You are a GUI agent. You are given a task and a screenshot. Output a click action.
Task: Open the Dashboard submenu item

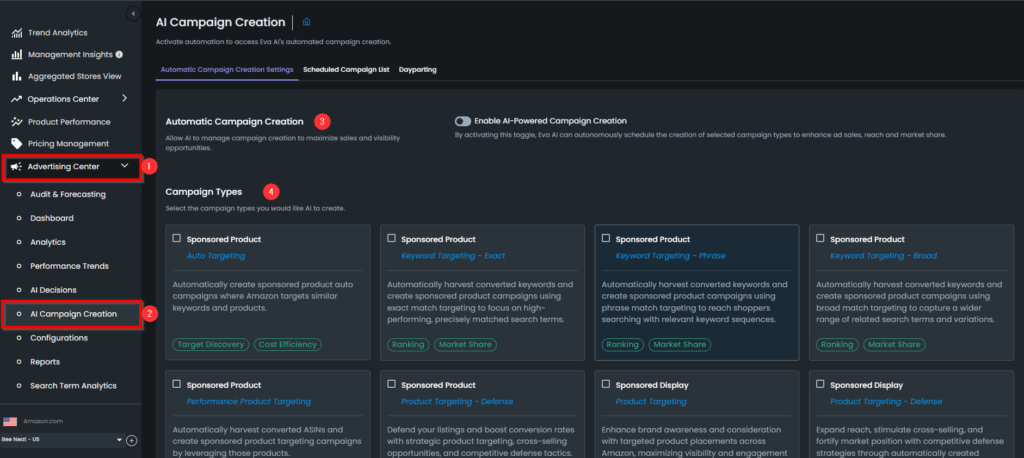[x=52, y=218]
